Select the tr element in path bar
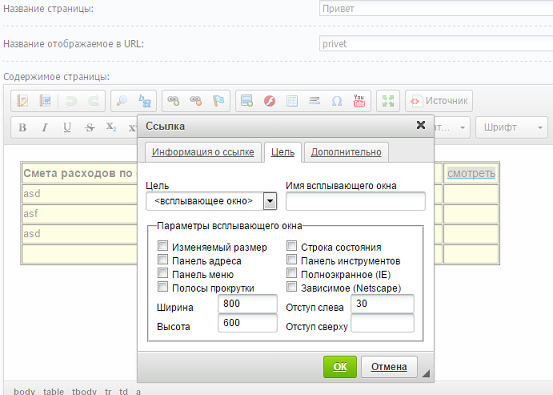 coord(108,391)
